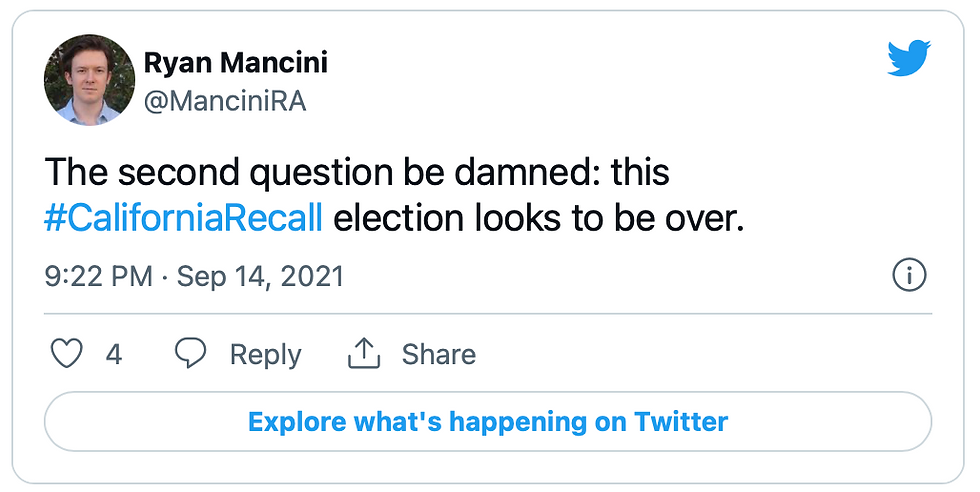Click the divider line above the like row
This screenshot has width=980, height=492.
click(488, 314)
